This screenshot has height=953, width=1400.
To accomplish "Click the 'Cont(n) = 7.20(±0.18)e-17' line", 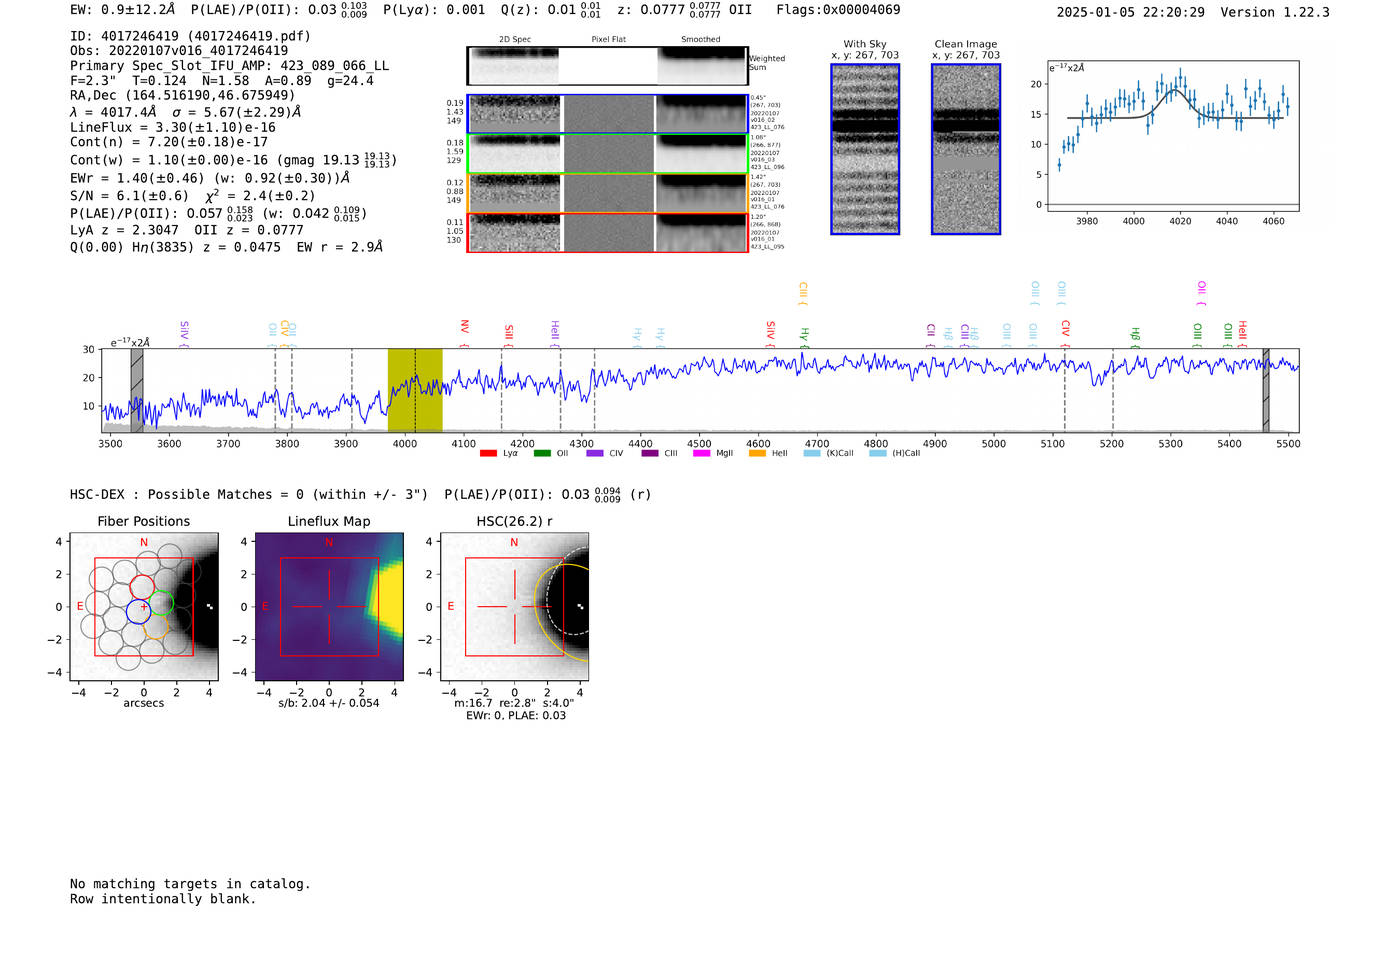I will click(169, 142).
